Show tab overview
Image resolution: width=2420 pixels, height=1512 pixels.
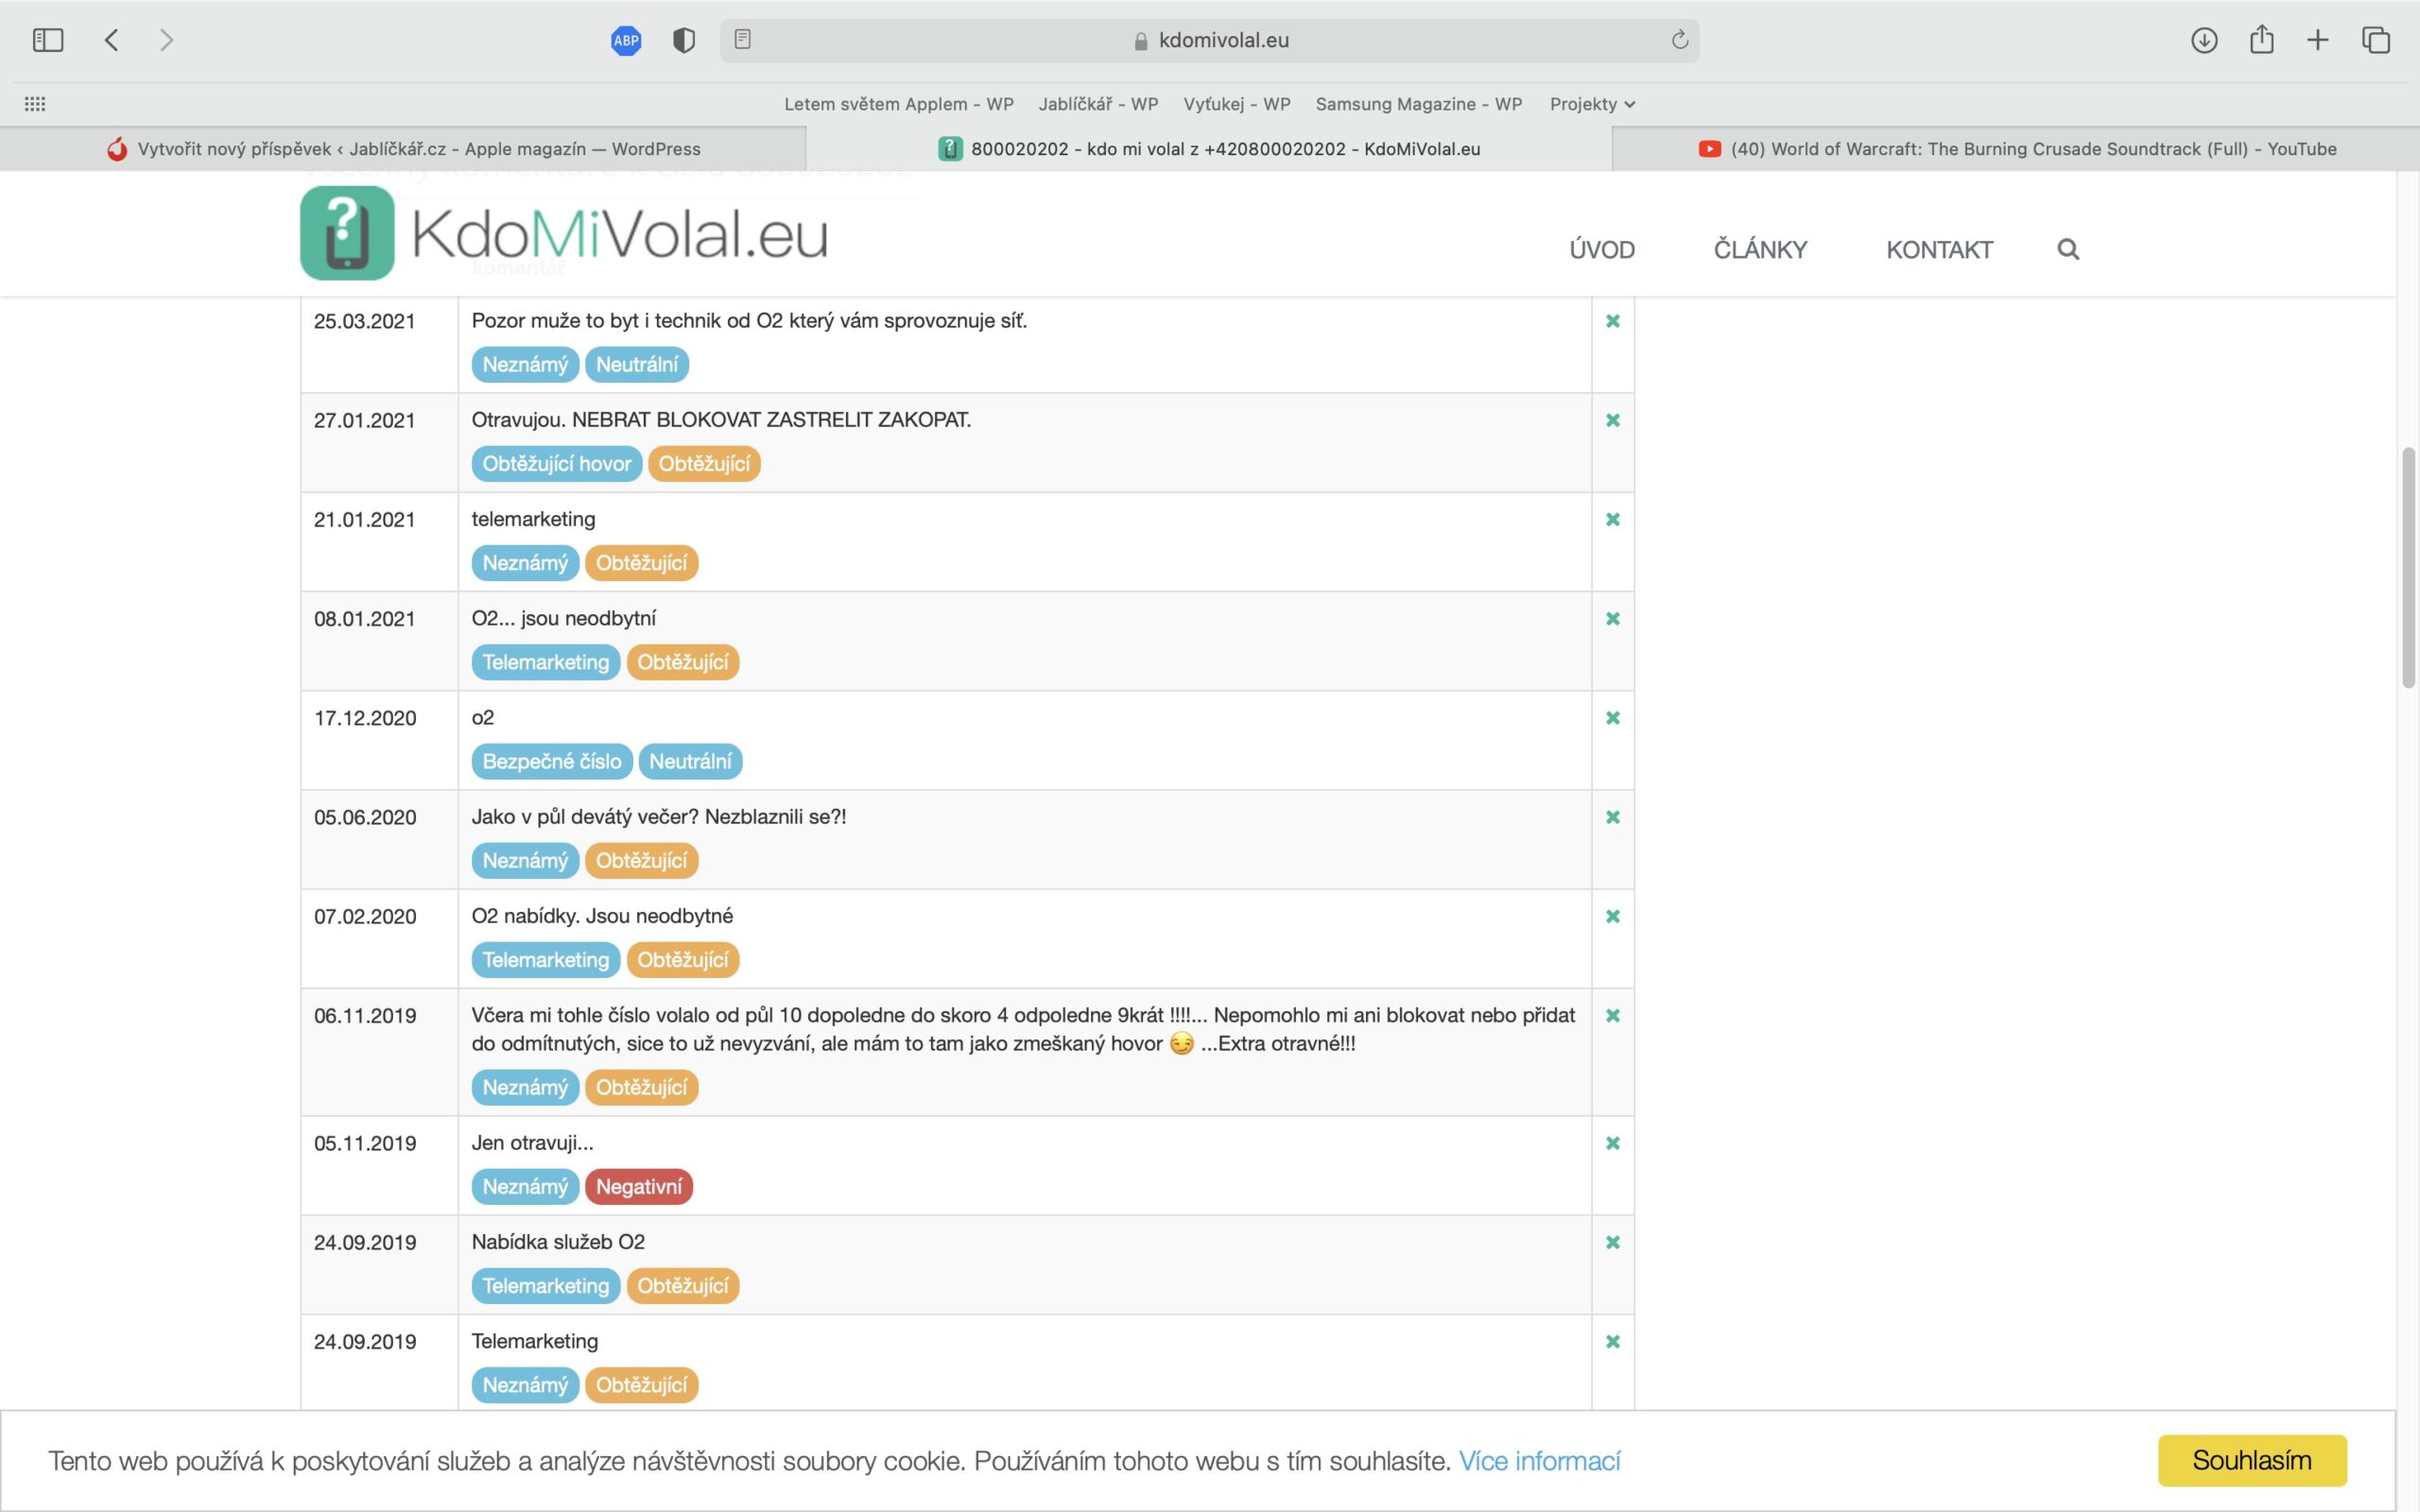pos(2376,40)
